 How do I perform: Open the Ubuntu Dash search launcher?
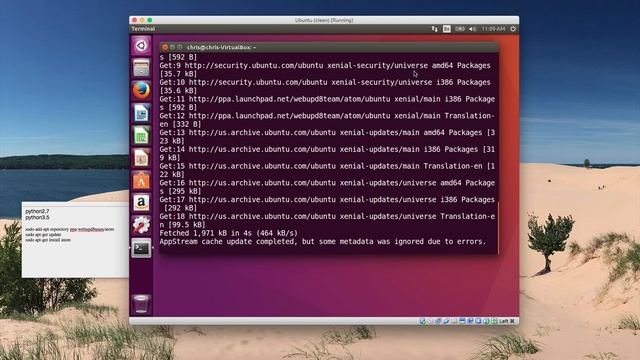click(x=141, y=45)
